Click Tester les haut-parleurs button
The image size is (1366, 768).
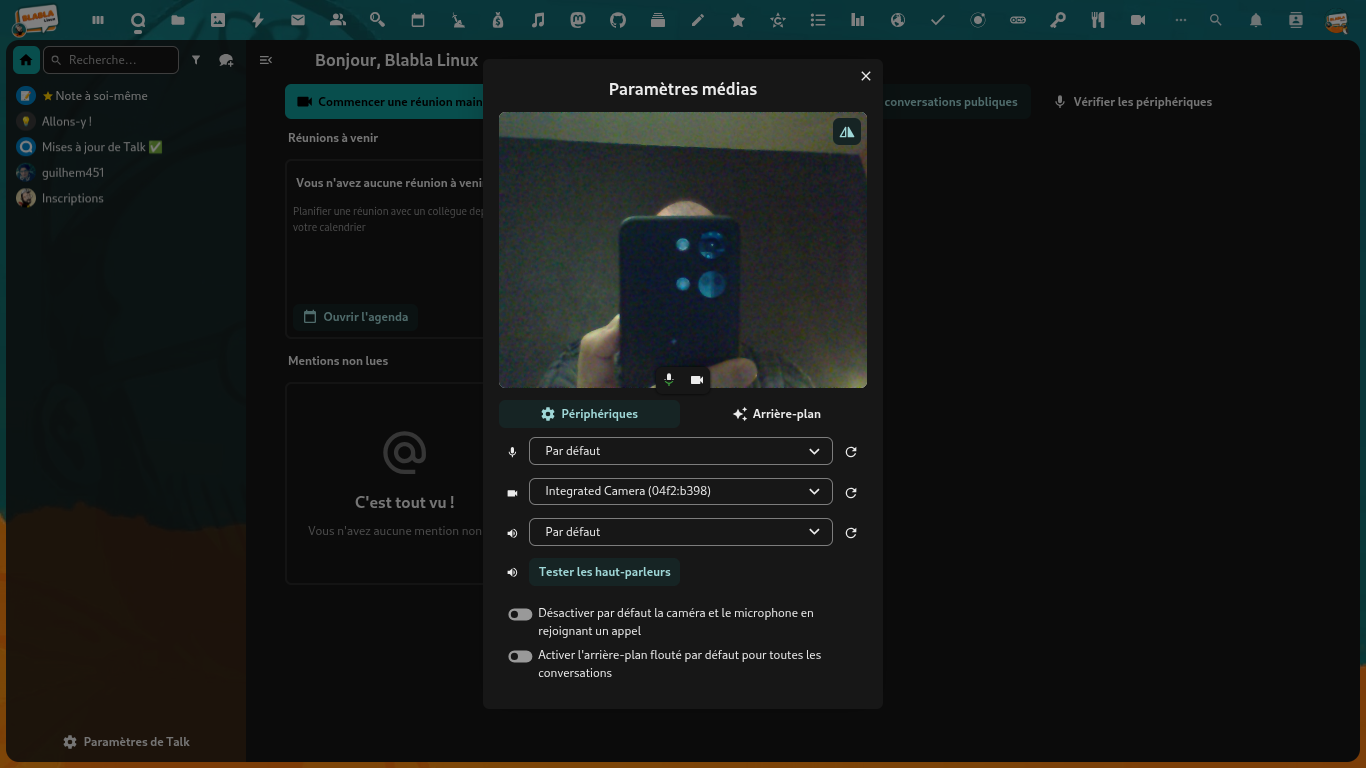604,572
